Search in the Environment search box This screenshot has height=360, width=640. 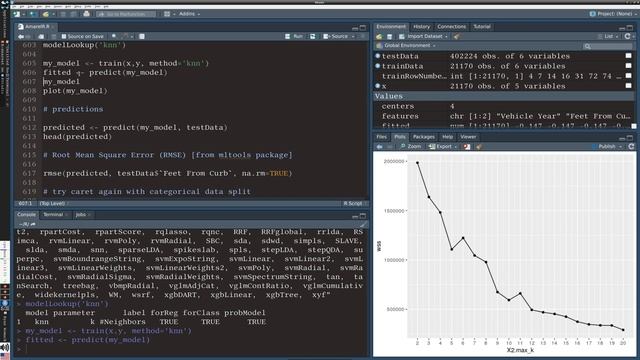[x=607, y=46]
